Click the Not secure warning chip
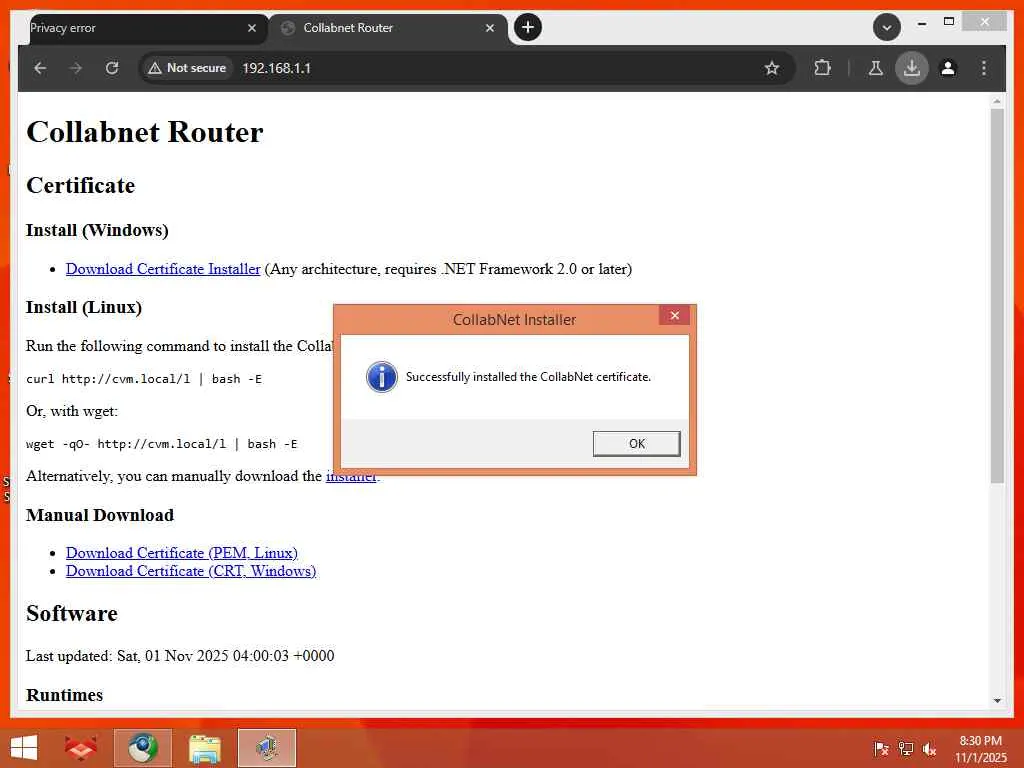 coord(187,68)
